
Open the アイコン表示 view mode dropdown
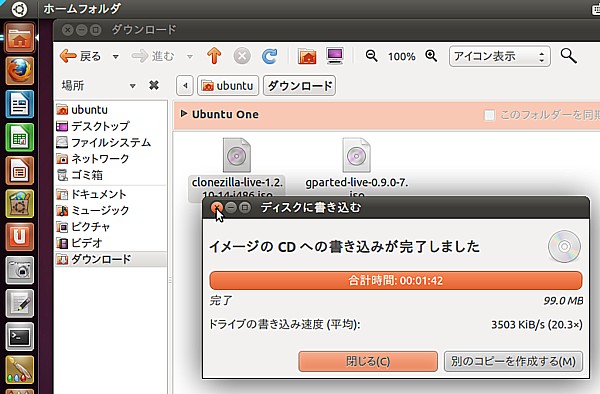coord(500,56)
